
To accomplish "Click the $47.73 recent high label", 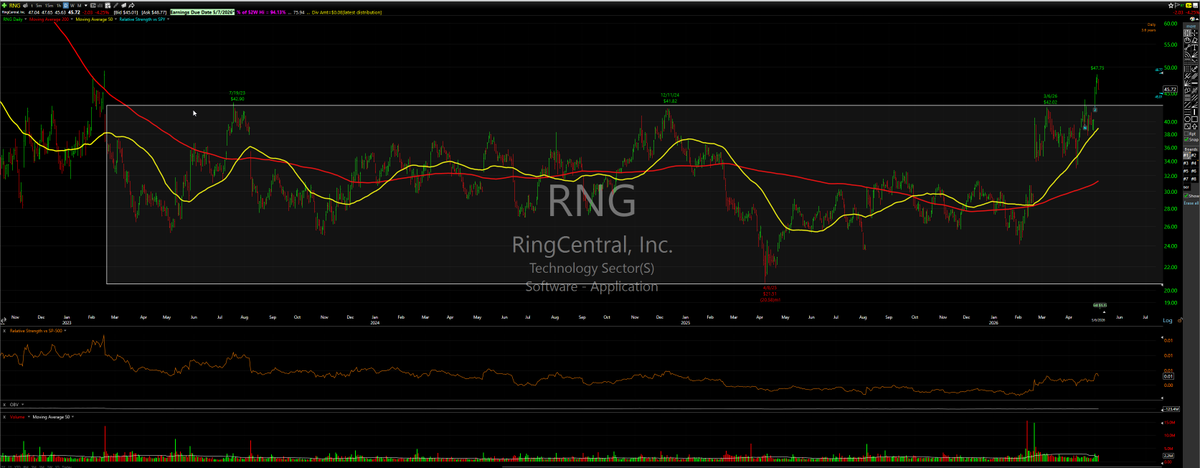I will coord(1097,67).
